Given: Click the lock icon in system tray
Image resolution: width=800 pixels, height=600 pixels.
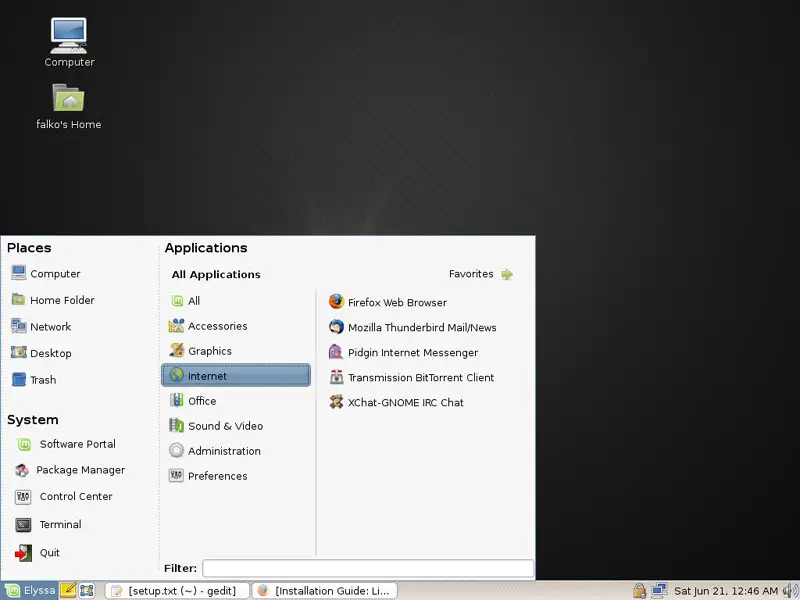Looking at the screenshot, I should [x=639, y=591].
